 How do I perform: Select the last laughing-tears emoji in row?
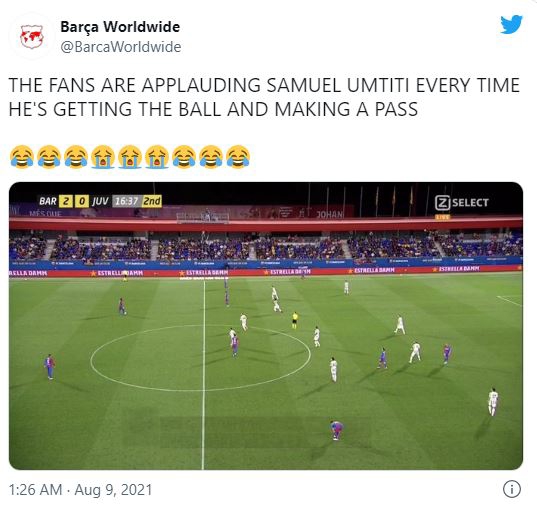(238, 157)
